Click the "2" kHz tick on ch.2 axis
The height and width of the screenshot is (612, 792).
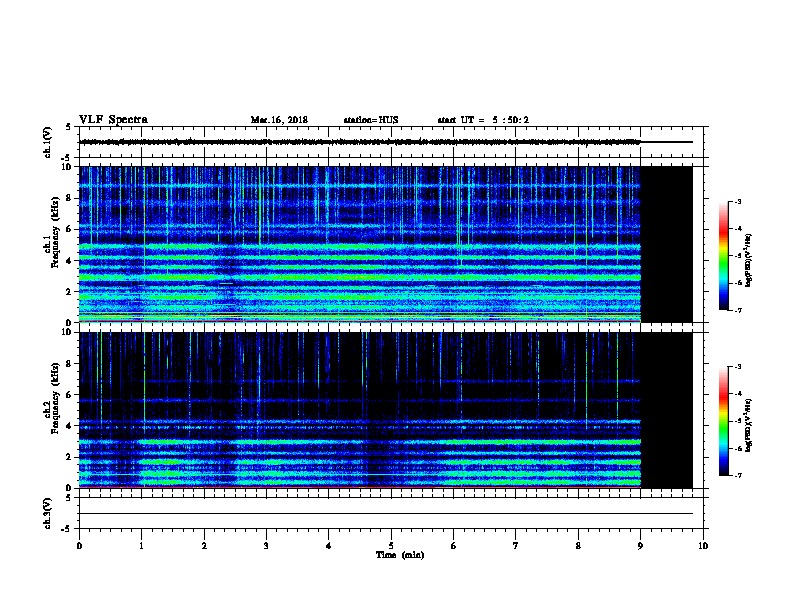70,457
